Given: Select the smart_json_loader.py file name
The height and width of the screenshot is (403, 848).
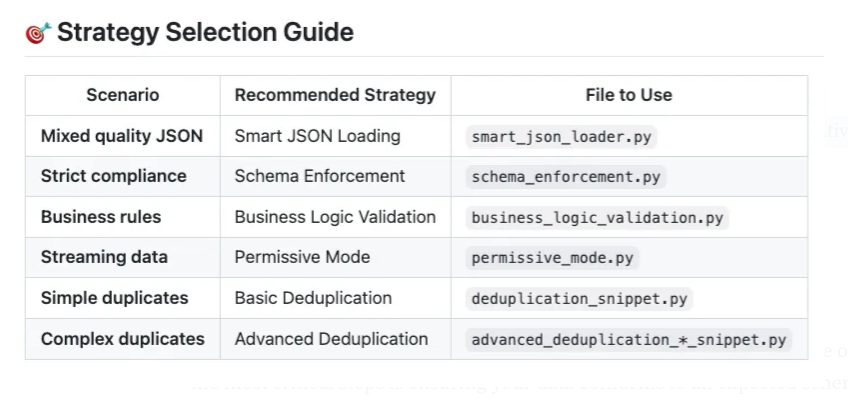Looking at the screenshot, I should pyautogui.click(x=563, y=137).
